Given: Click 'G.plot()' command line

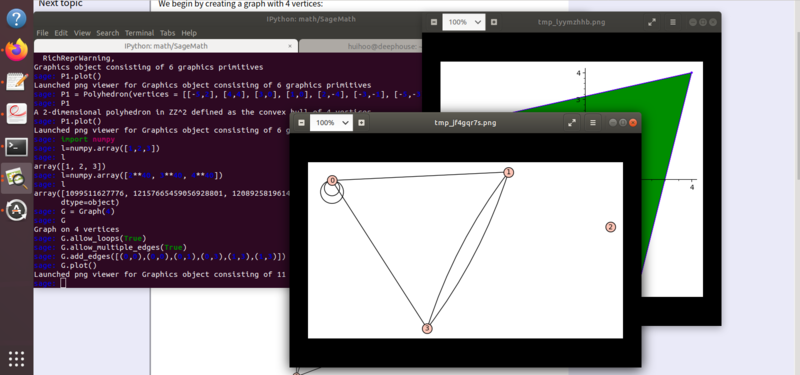Looking at the screenshot, I should coord(78,265).
